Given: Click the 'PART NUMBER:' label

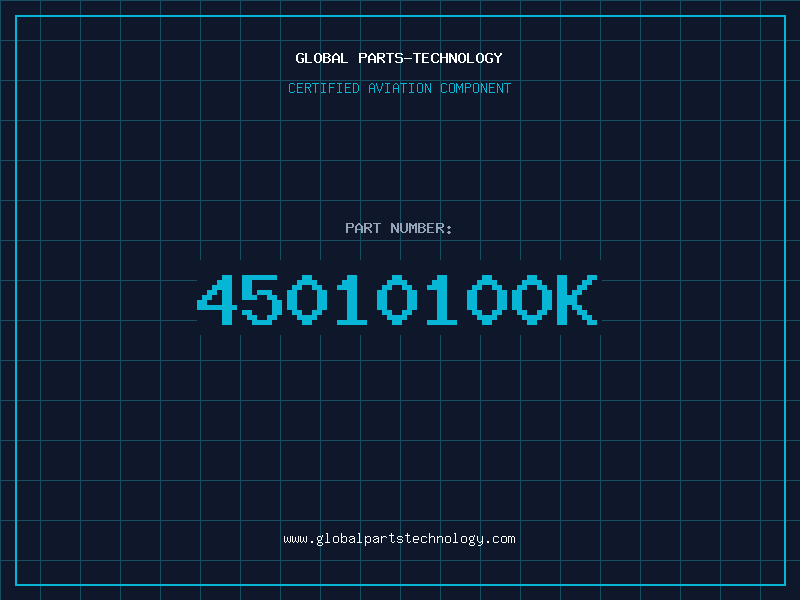Looking at the screenshot, I should (x=398, y=228).
